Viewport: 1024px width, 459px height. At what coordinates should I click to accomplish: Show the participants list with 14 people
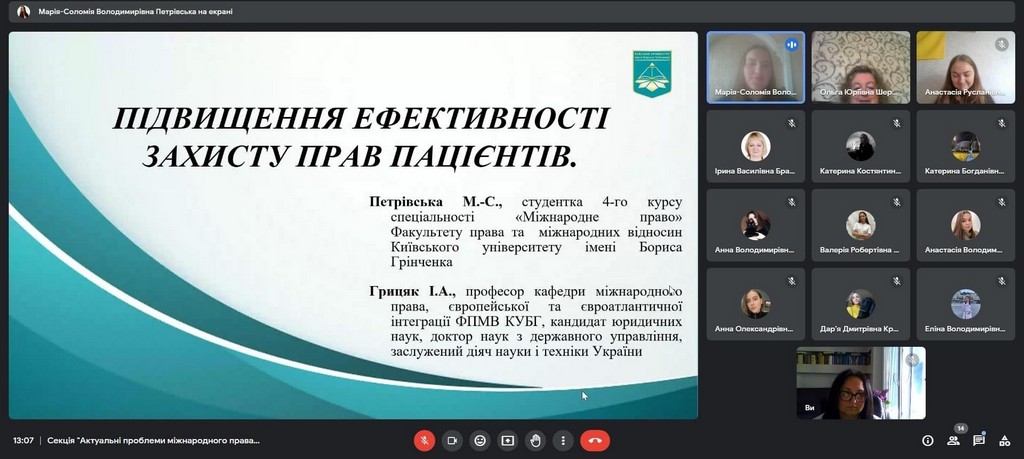tap(954, 440)
